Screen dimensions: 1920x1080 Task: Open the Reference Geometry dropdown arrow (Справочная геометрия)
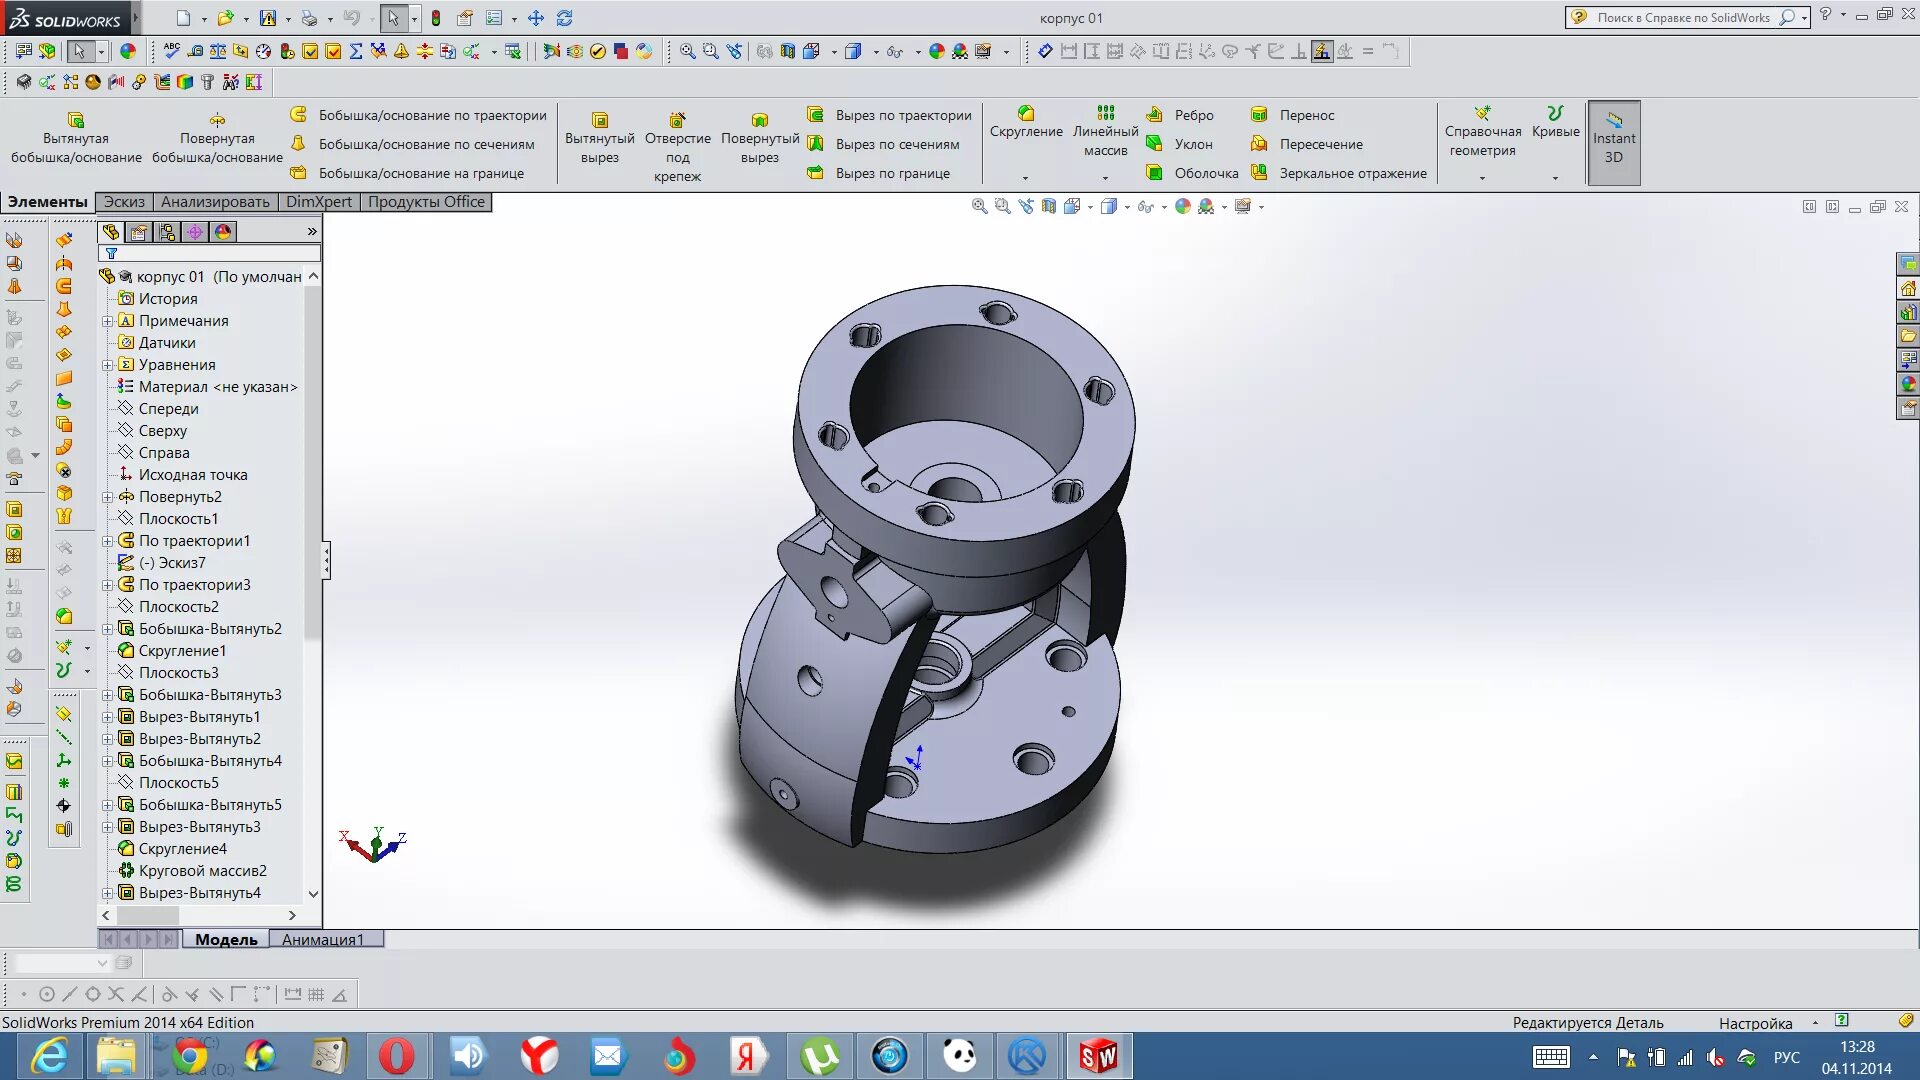pos(1482,178)
